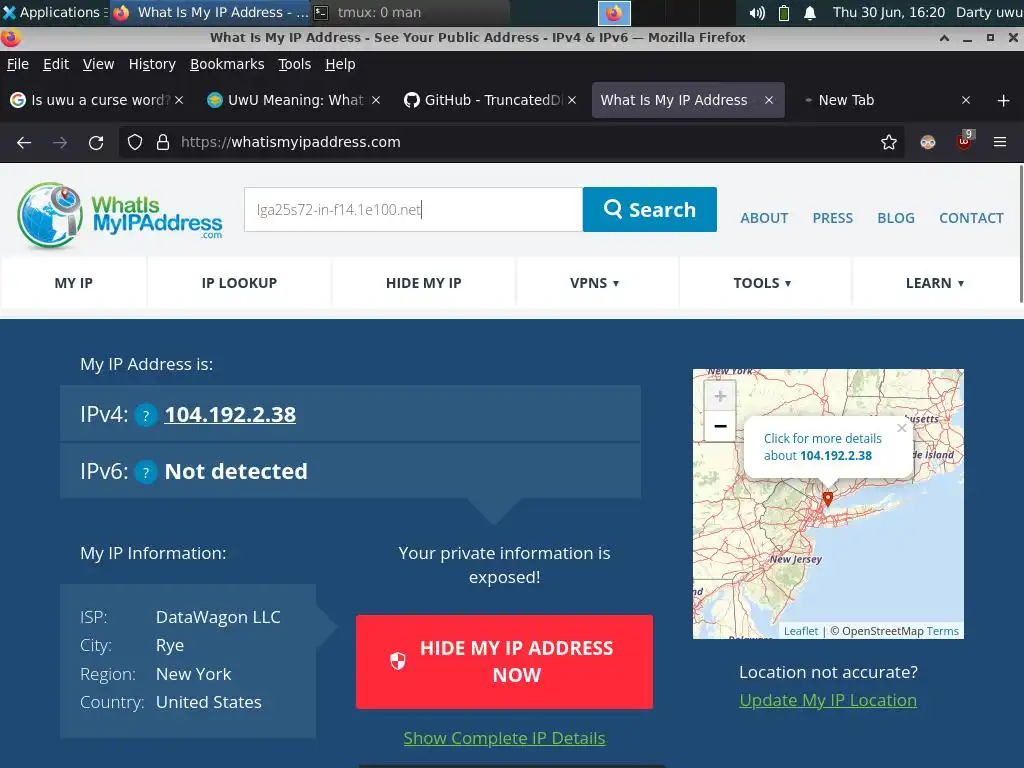
Task: Open the Leaflet attribution link on map
Action: point(801,631)
